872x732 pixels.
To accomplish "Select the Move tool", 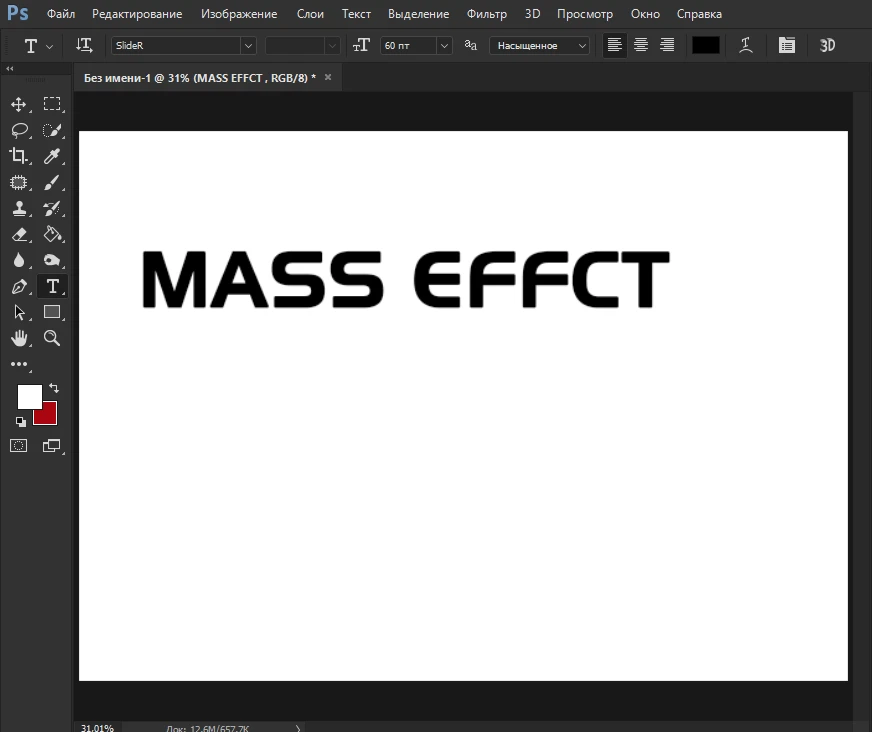I will 19,103.
